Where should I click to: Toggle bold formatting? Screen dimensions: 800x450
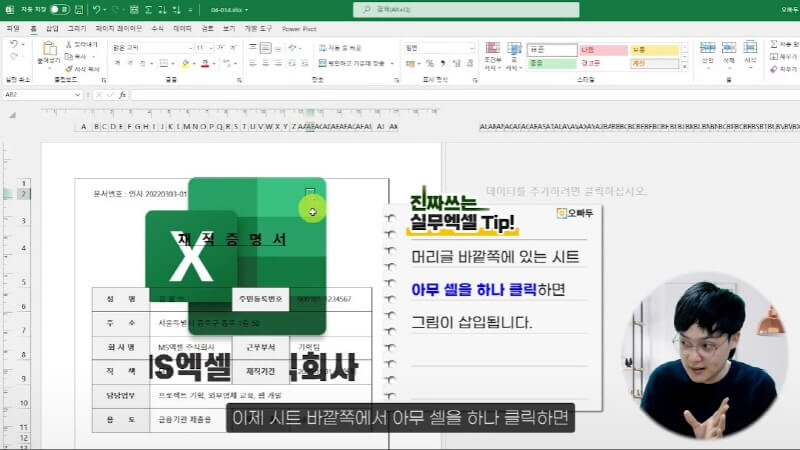point(117,63)
